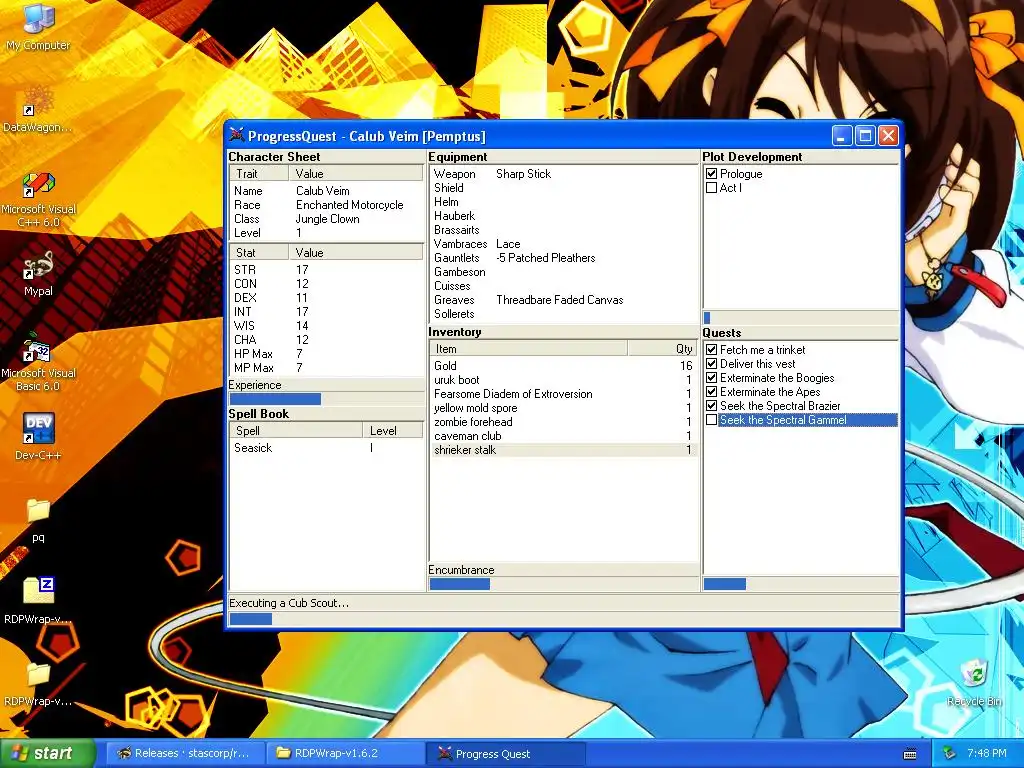1024x768 pixels.
Task: Click the Stat column header
Action: coord(259,253)
